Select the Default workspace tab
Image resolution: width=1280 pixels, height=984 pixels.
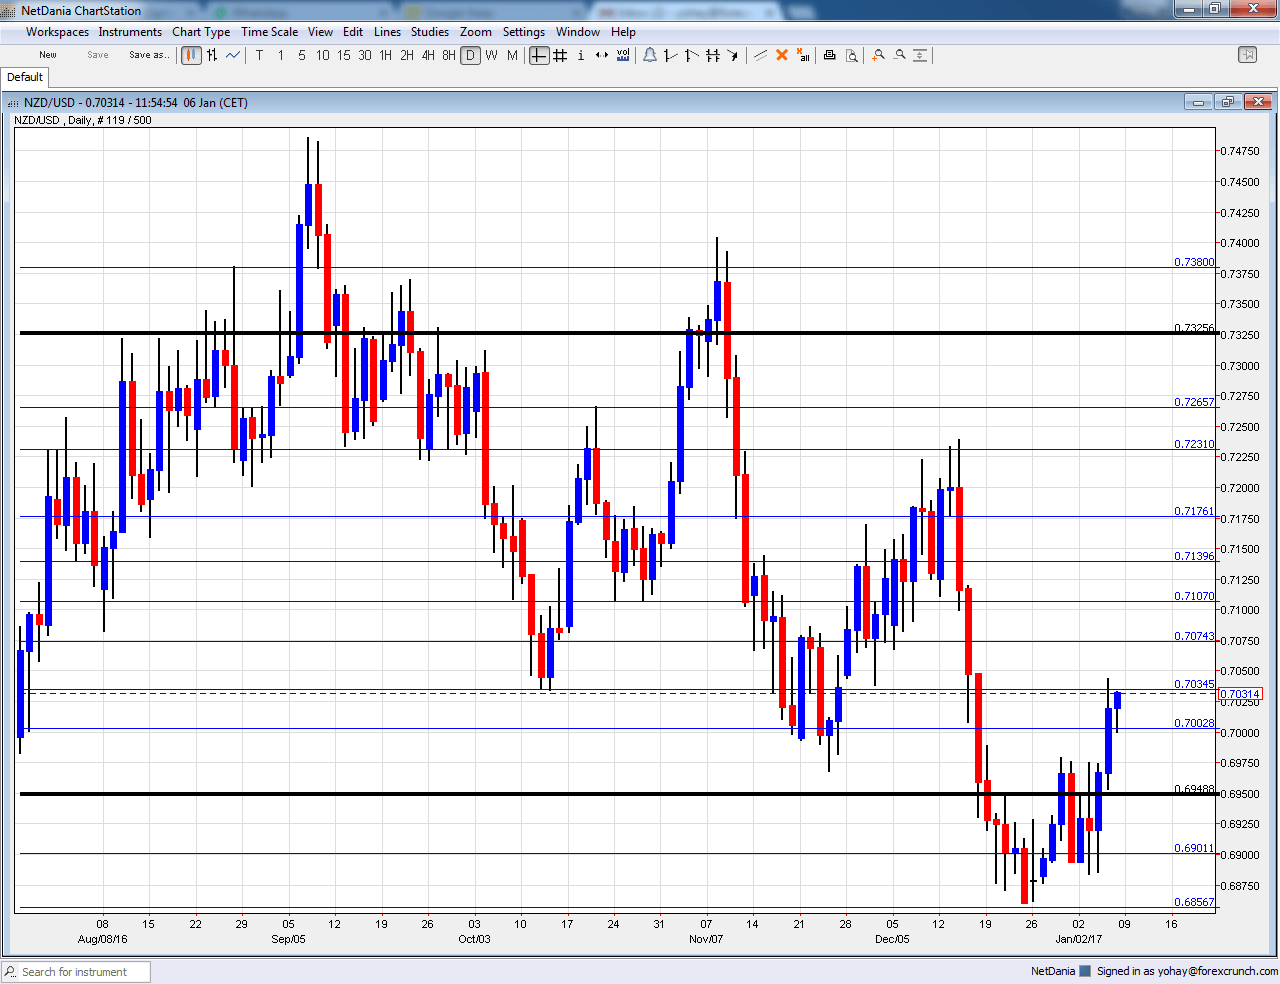point(25,77)
